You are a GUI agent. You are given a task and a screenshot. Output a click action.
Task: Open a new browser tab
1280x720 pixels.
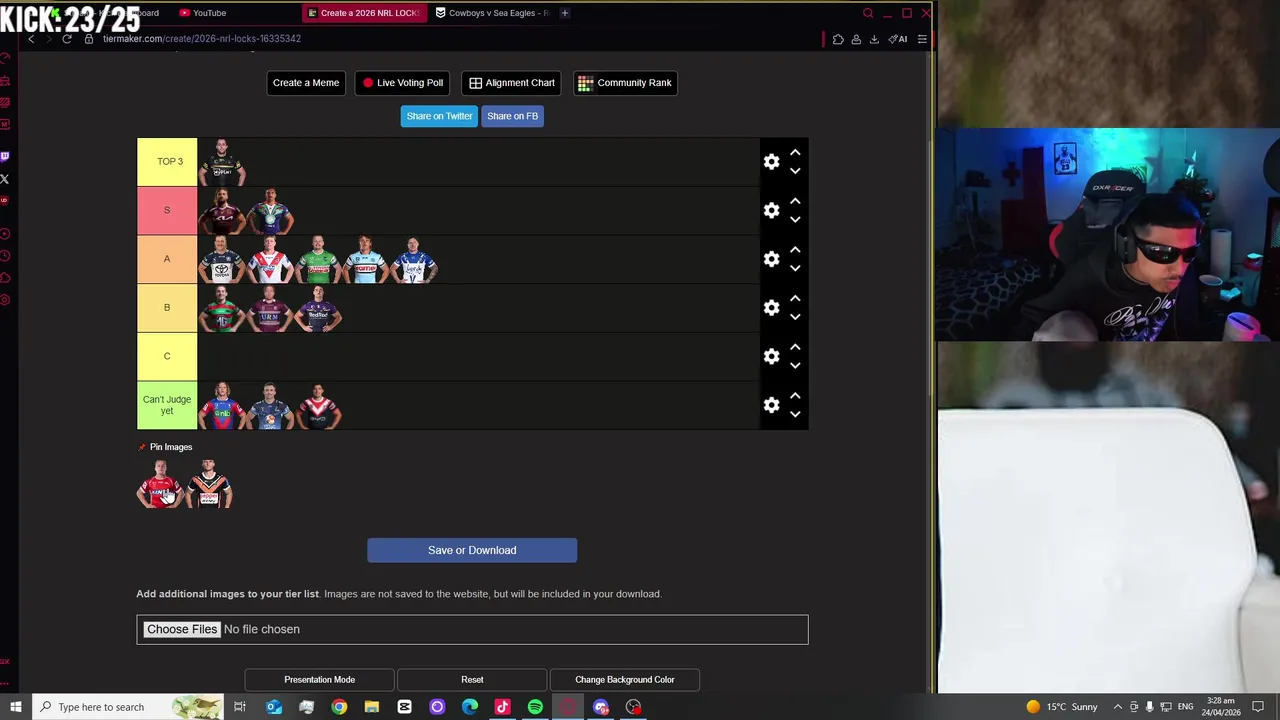point(565,13)
